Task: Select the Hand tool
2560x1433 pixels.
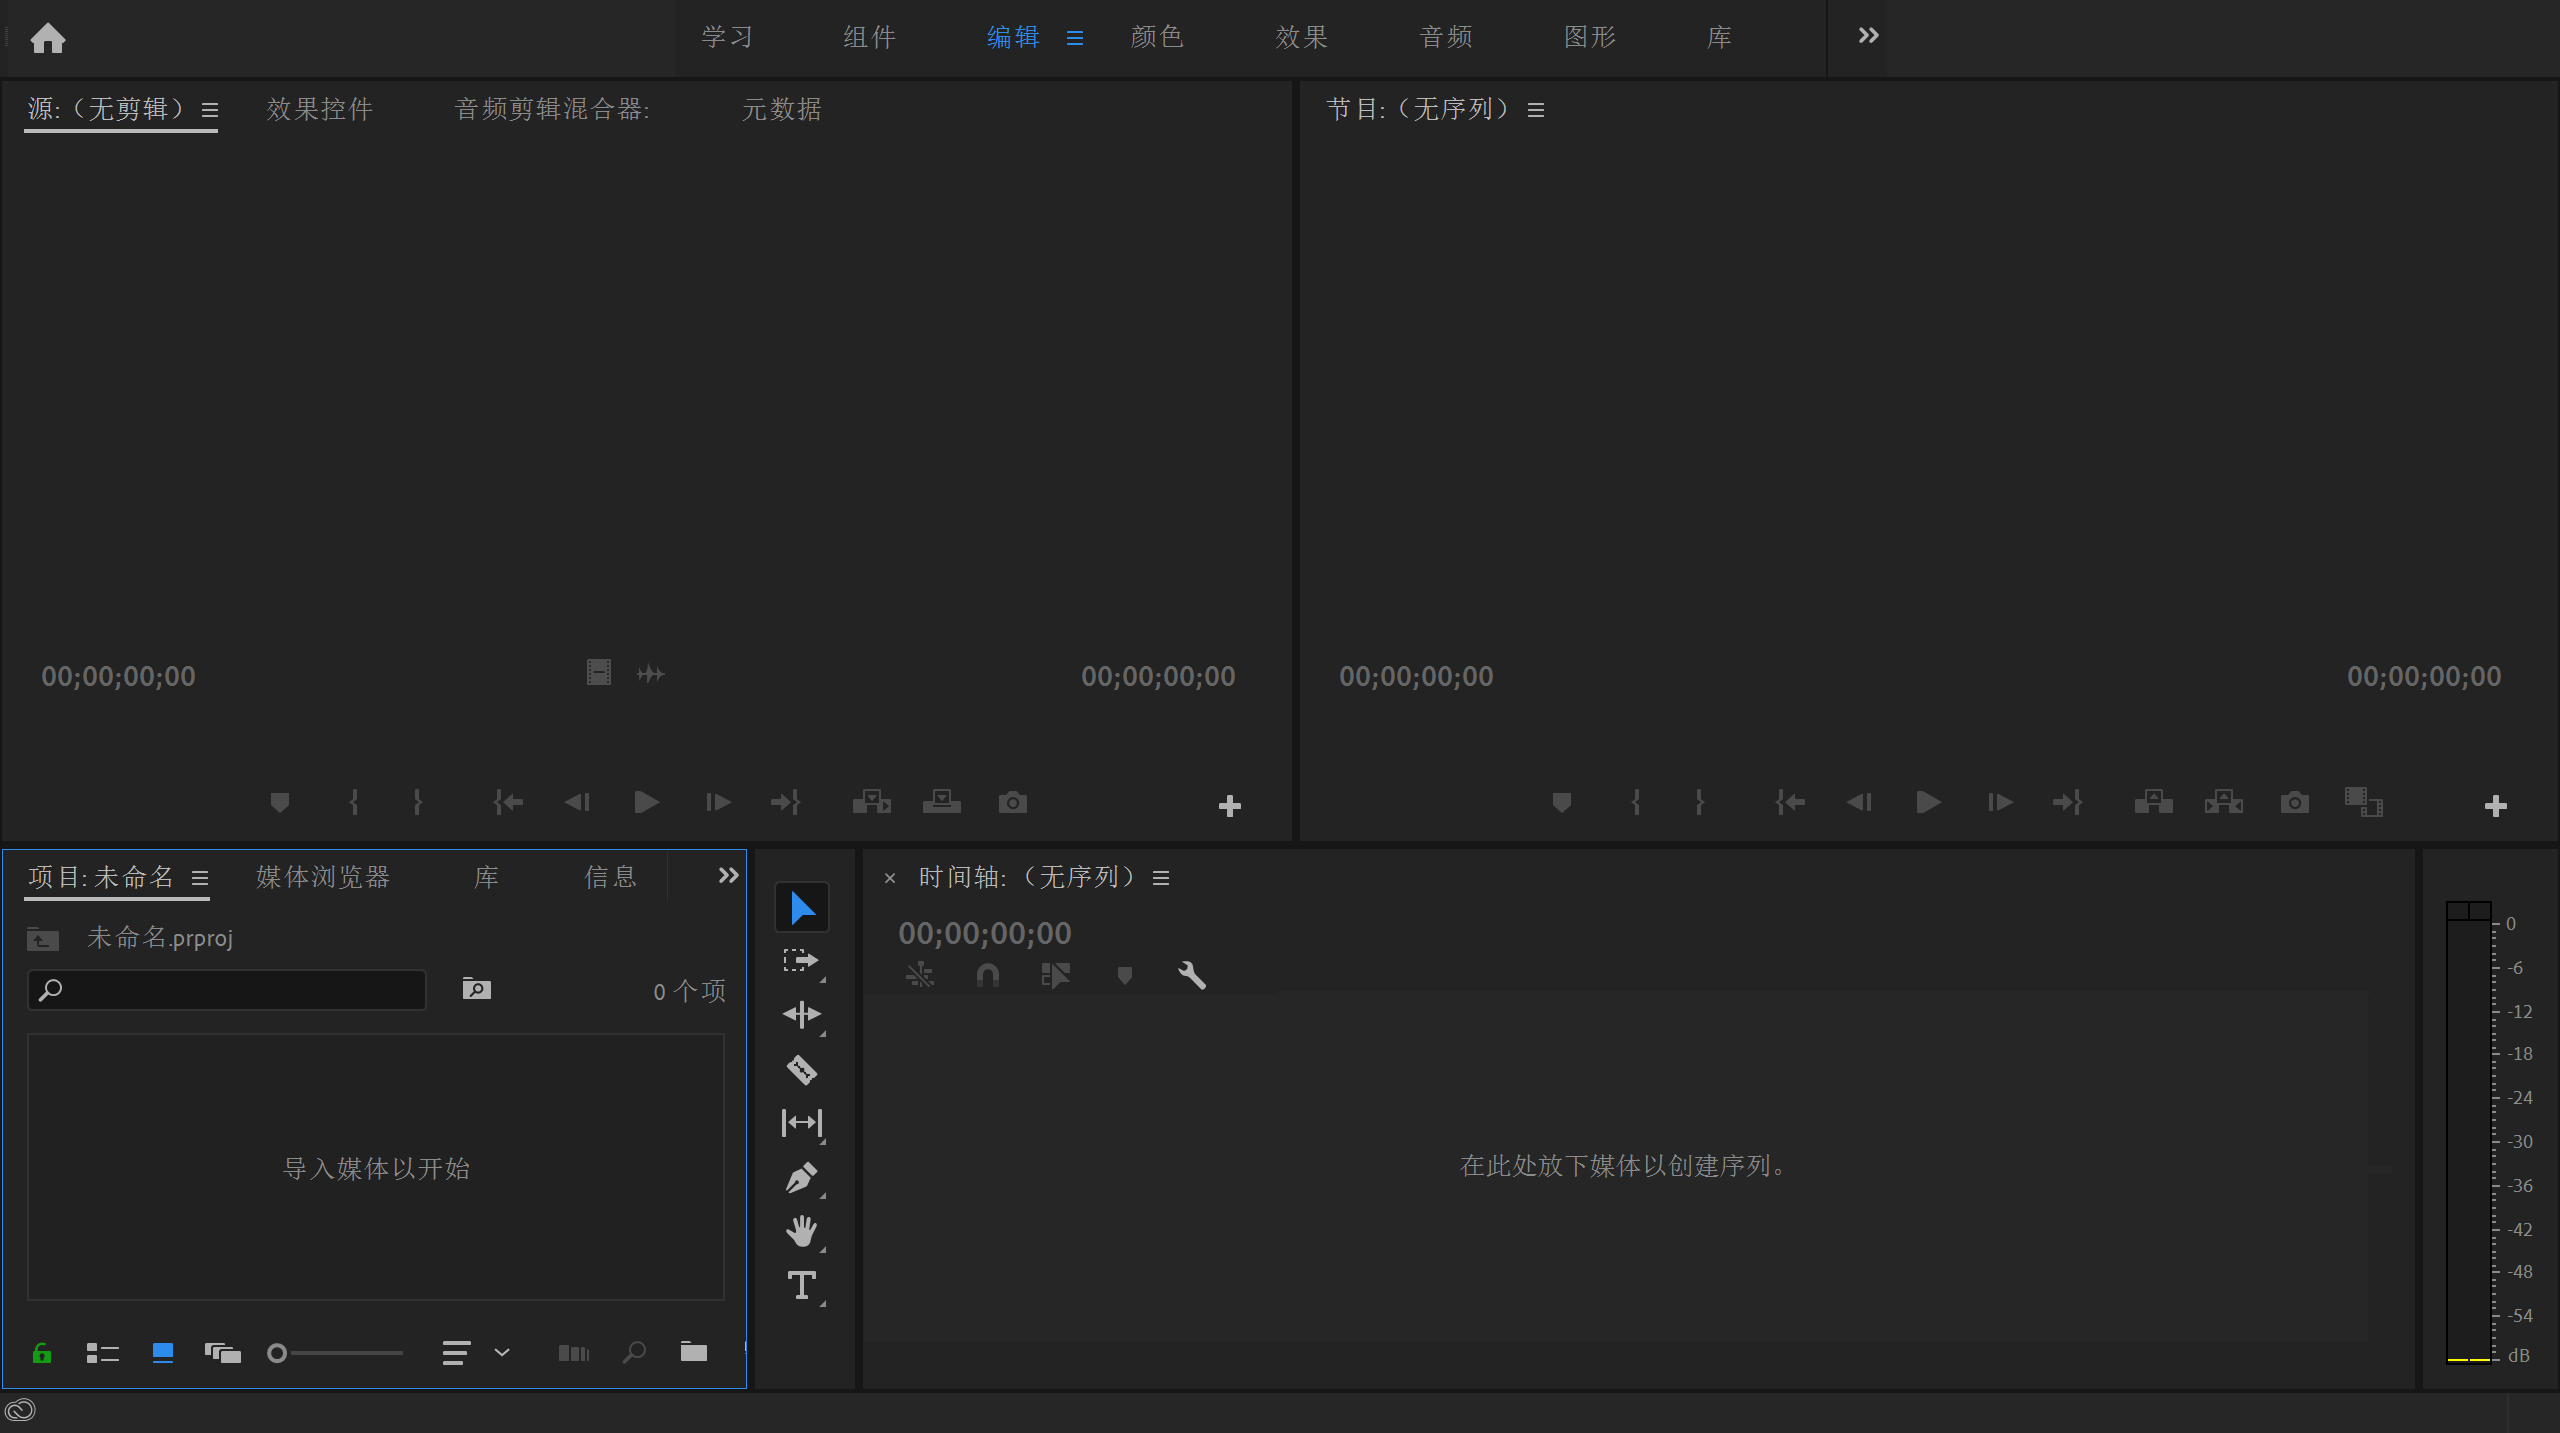Action: click(x=801, y=1230)
